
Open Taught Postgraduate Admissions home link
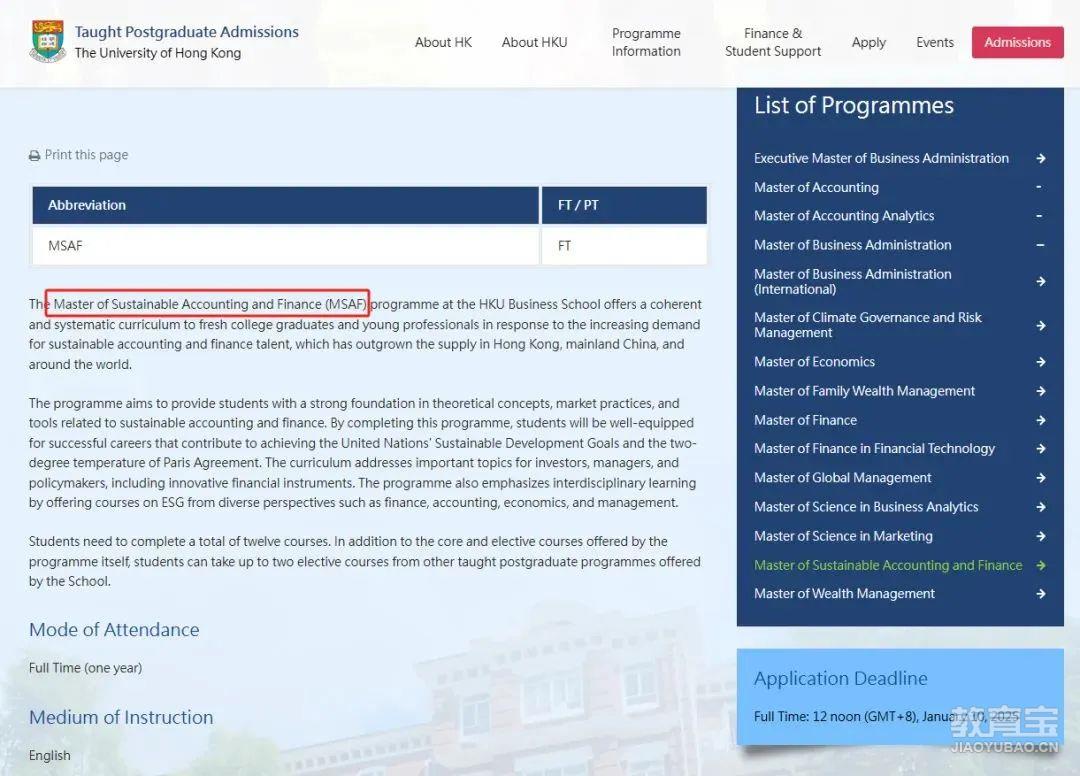[x=187, y=32]
